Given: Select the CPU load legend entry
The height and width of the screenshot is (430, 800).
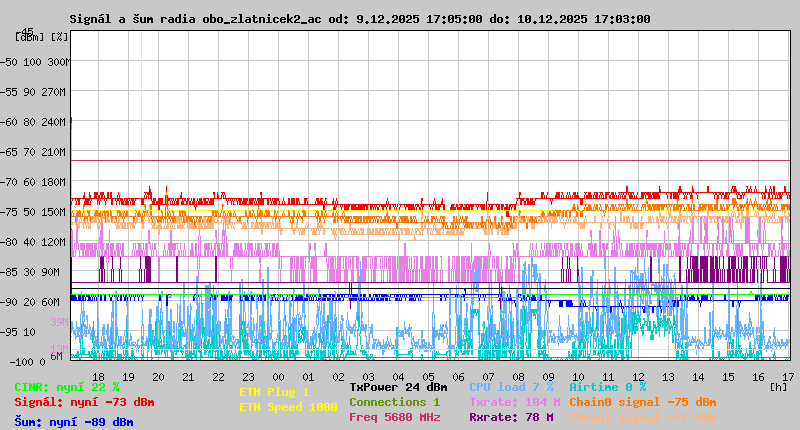Looking at the screenshot, I should 510,387.
